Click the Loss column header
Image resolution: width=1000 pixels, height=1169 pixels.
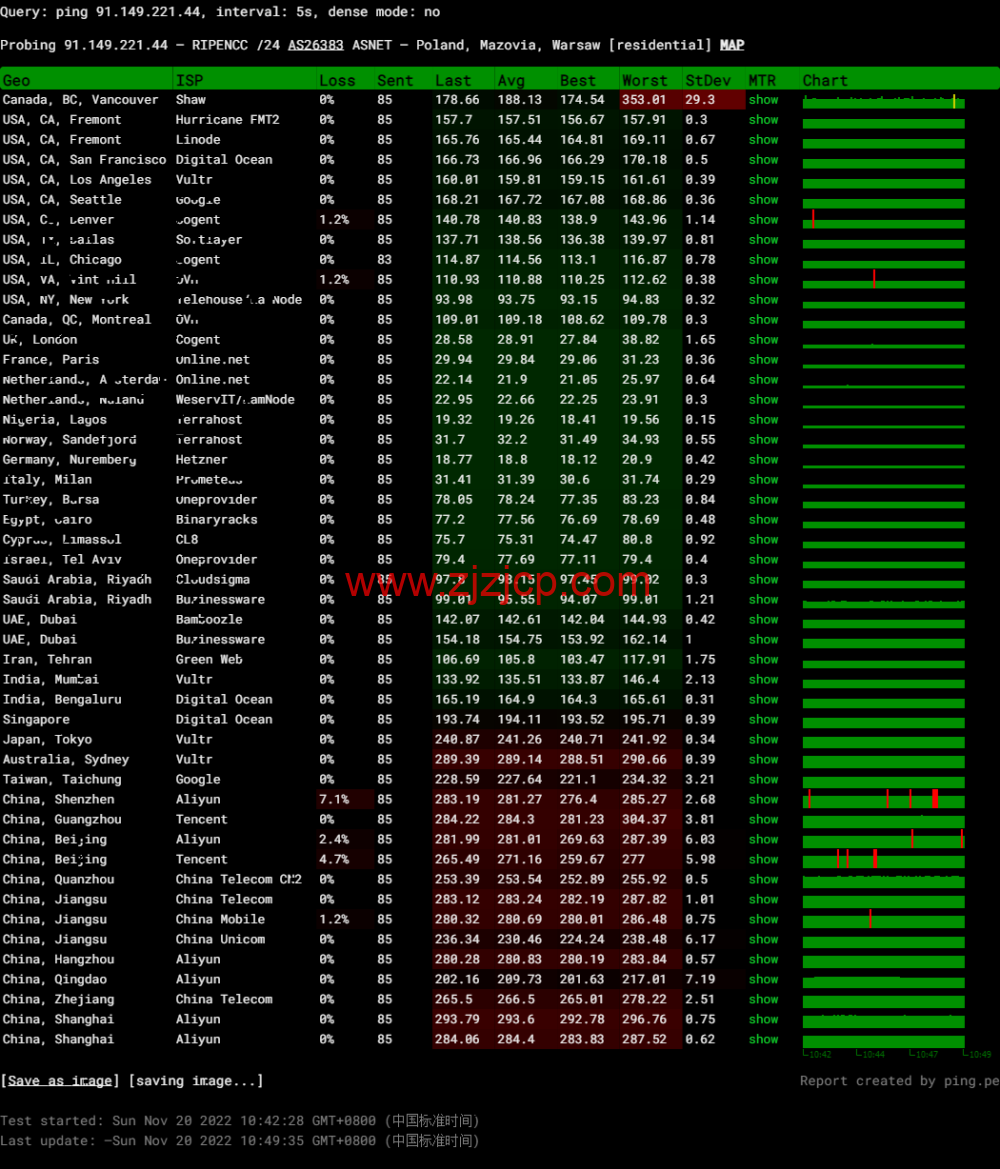pos(337,80)
